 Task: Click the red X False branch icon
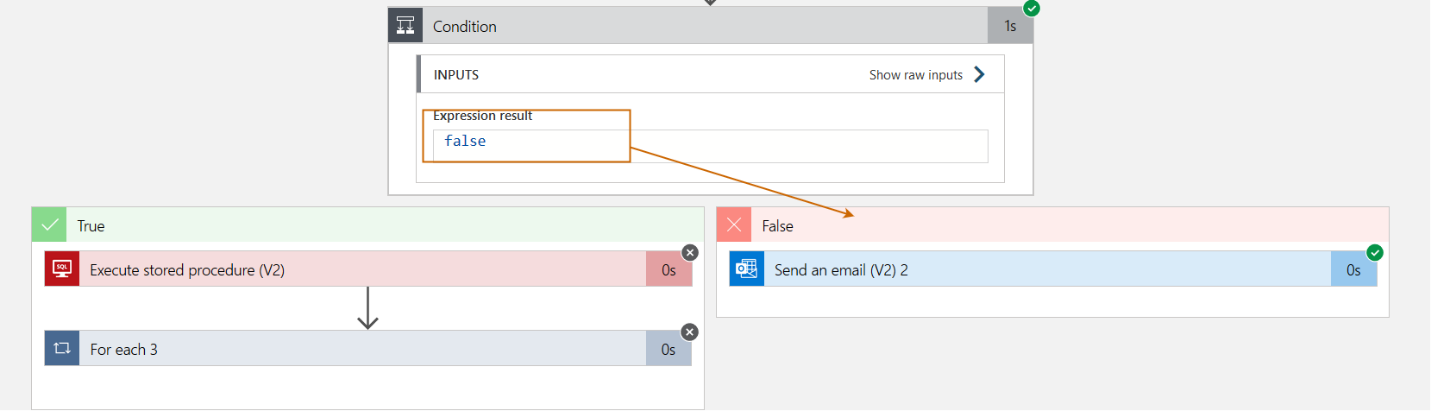point(734,226)
